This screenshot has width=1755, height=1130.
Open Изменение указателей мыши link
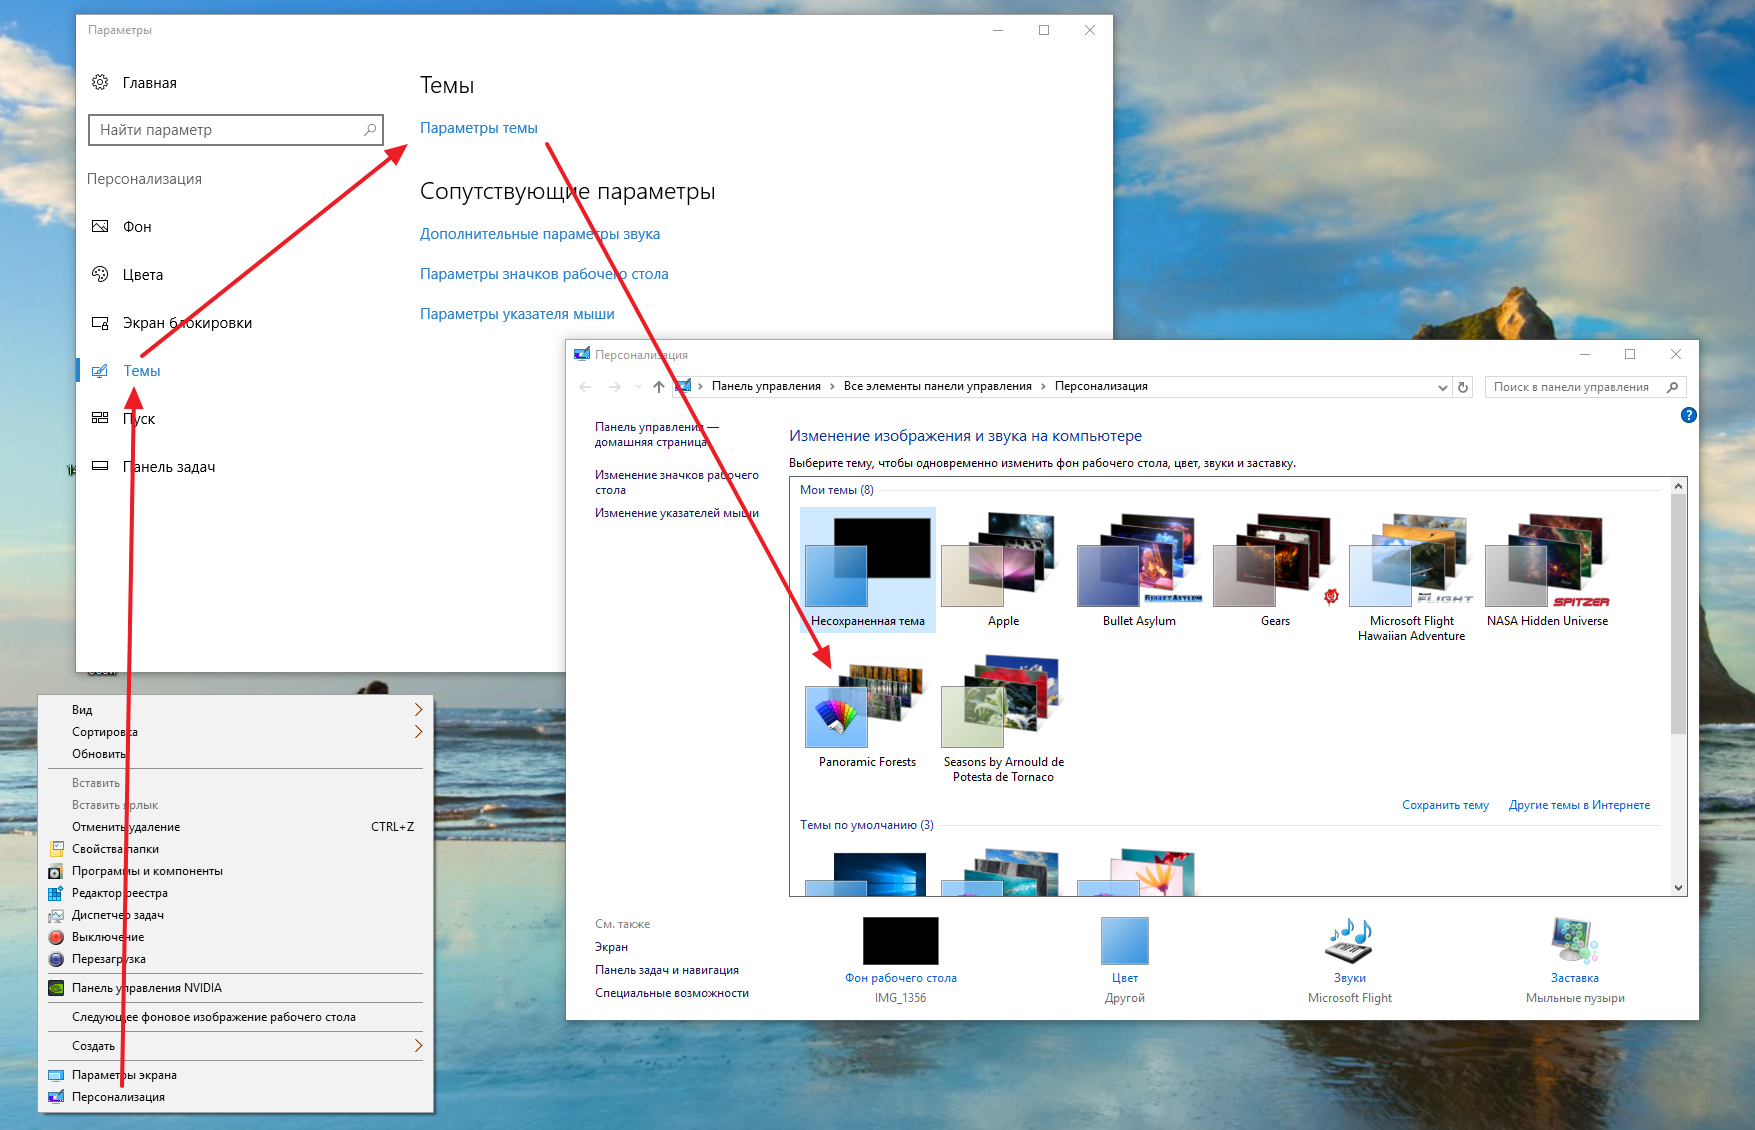point(677,513)
